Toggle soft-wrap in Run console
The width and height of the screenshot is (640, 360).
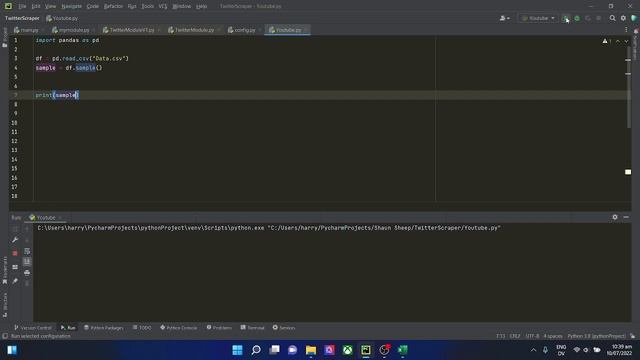tap(27, 251)
